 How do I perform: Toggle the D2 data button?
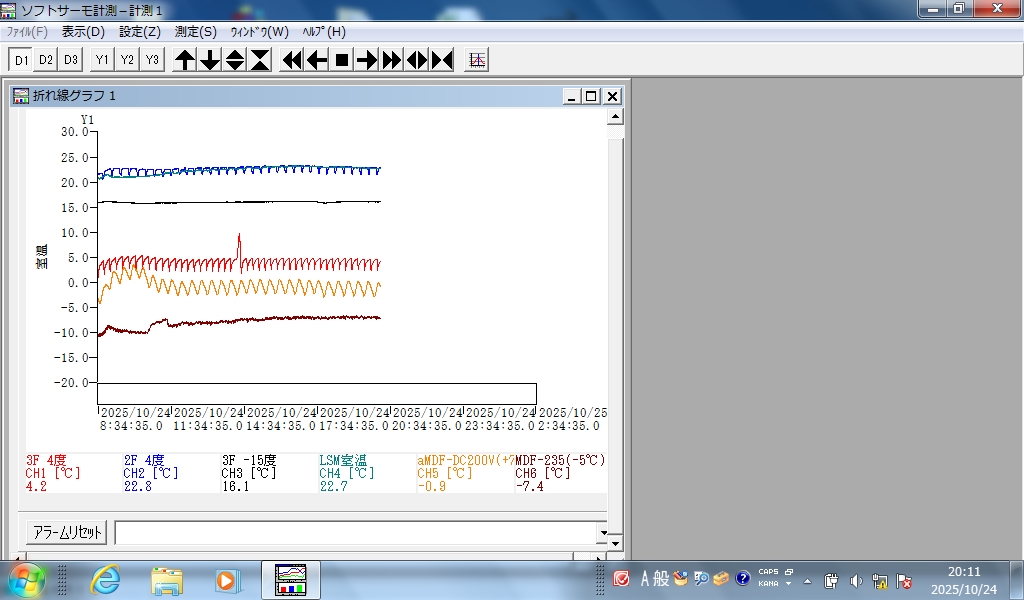pos(46,60)
